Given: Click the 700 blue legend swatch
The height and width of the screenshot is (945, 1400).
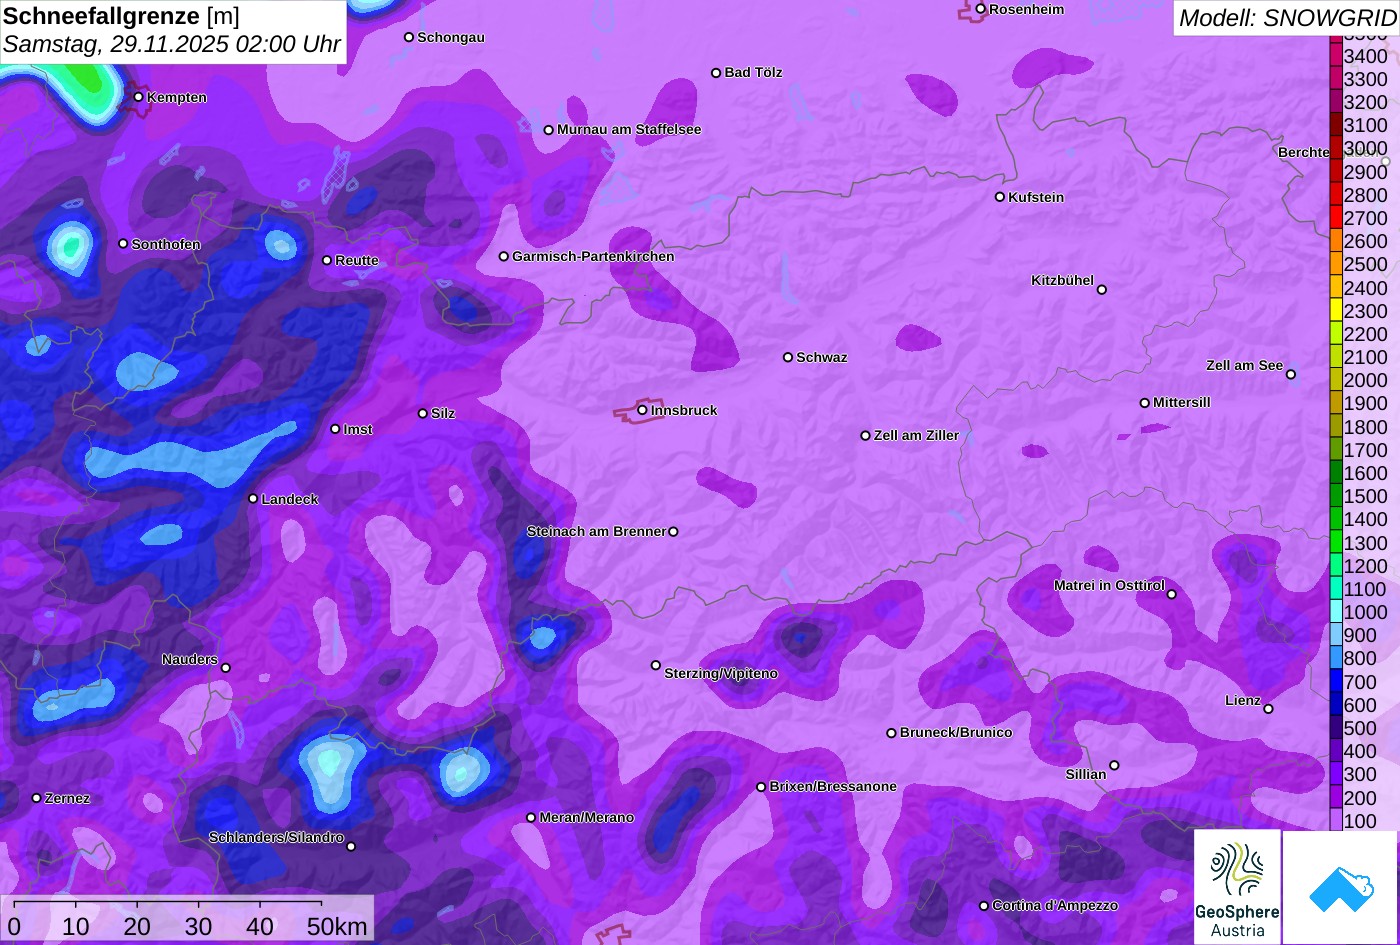Looking at the screenshot, I should (1335, 681).
